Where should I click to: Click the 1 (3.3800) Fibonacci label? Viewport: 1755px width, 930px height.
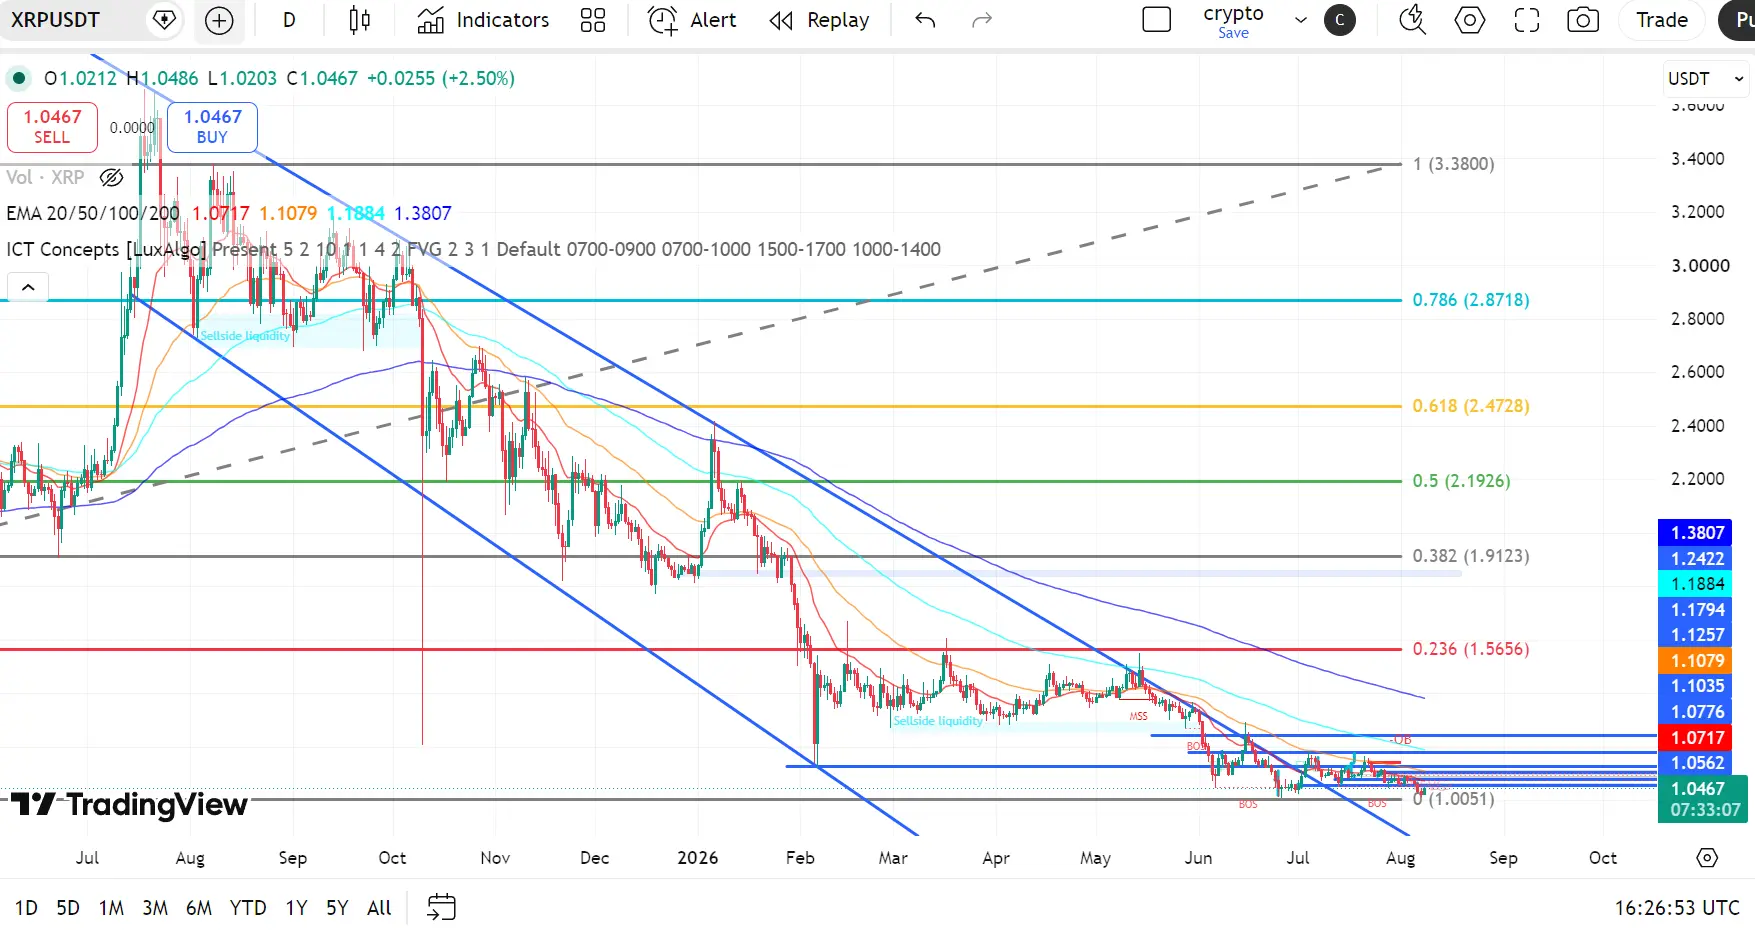click(1453, 164)
